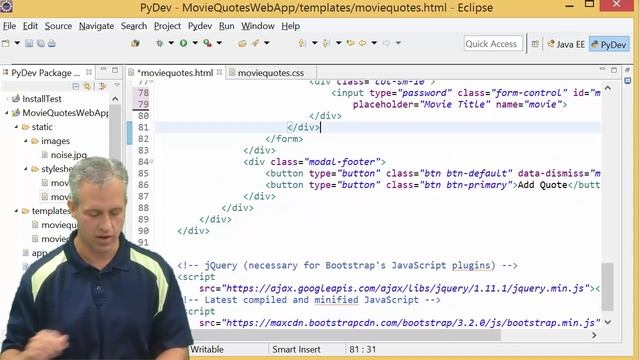Open the Edit menu

coord(30,26)
